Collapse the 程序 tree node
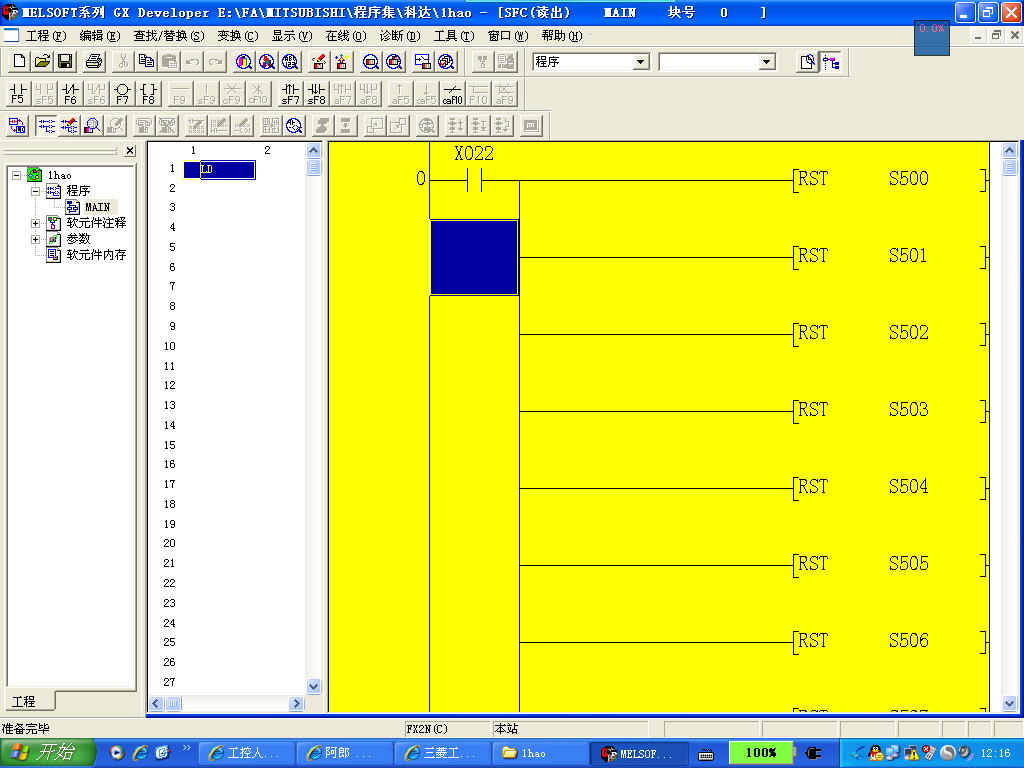1024x768 pixels. click(x=36, y=191)
